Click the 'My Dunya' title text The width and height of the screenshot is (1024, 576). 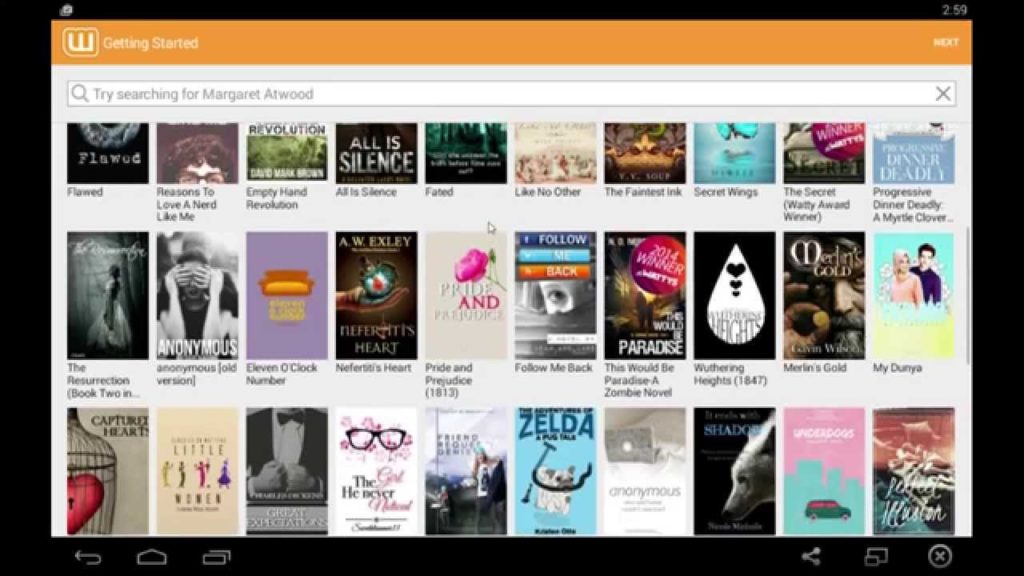click(x=897, y=368)
